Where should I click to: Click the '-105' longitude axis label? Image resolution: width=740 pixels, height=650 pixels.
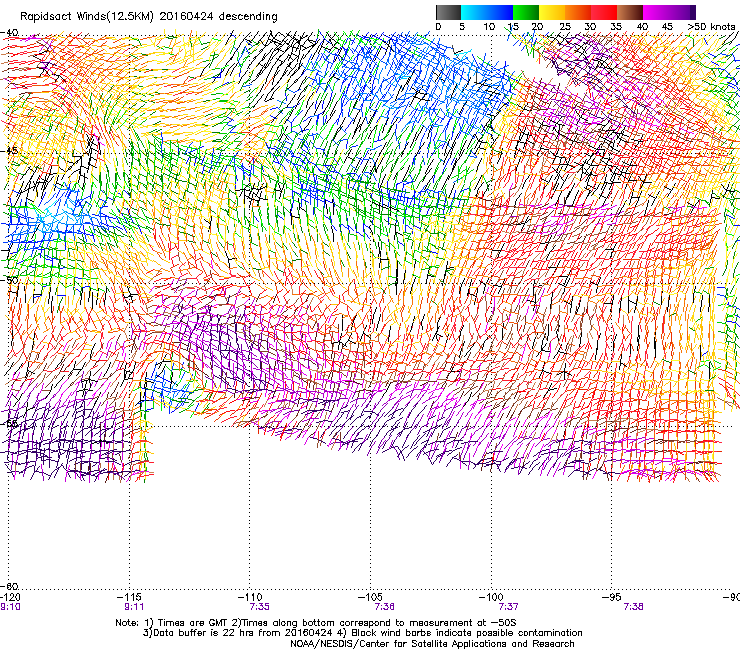click(370, 598)
